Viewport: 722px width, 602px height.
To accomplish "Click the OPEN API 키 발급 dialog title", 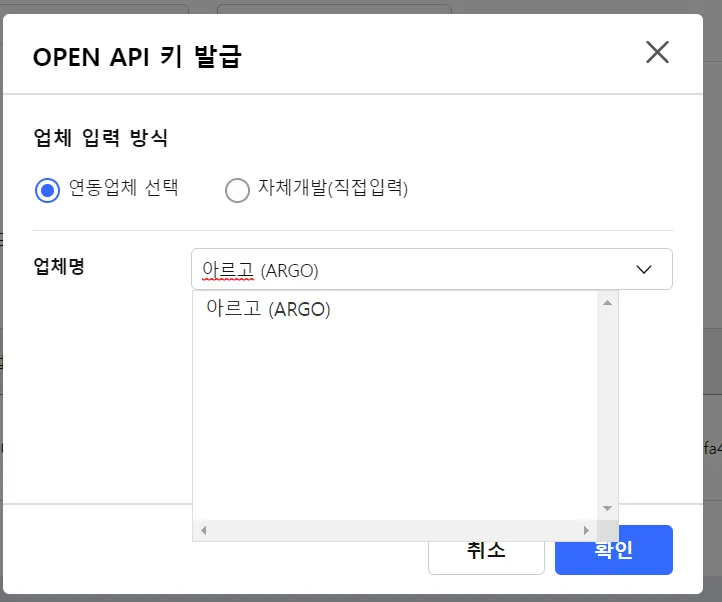I will [137, 56].
